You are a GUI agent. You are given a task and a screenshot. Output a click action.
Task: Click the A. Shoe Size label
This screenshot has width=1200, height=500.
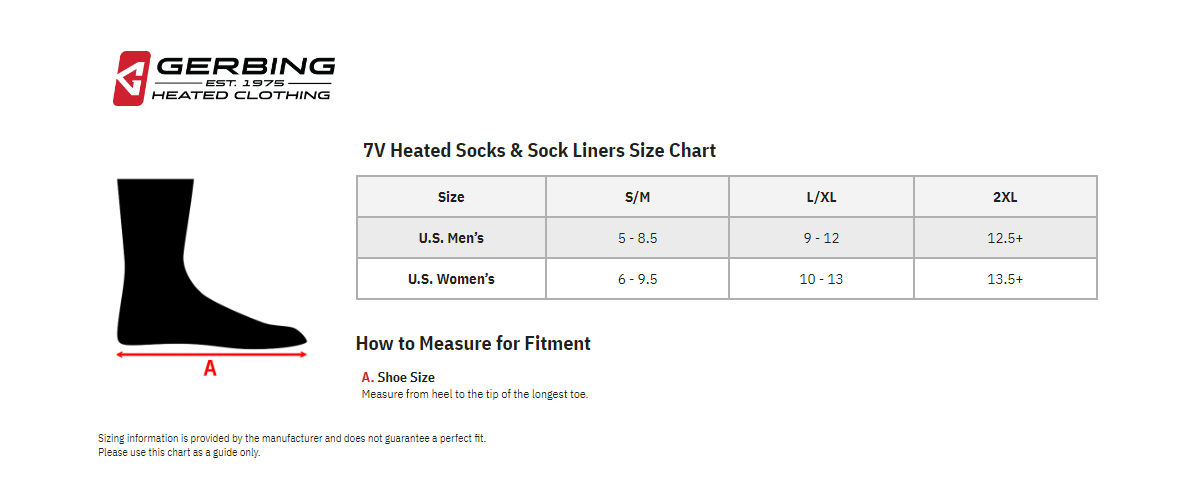click(398, 378)
